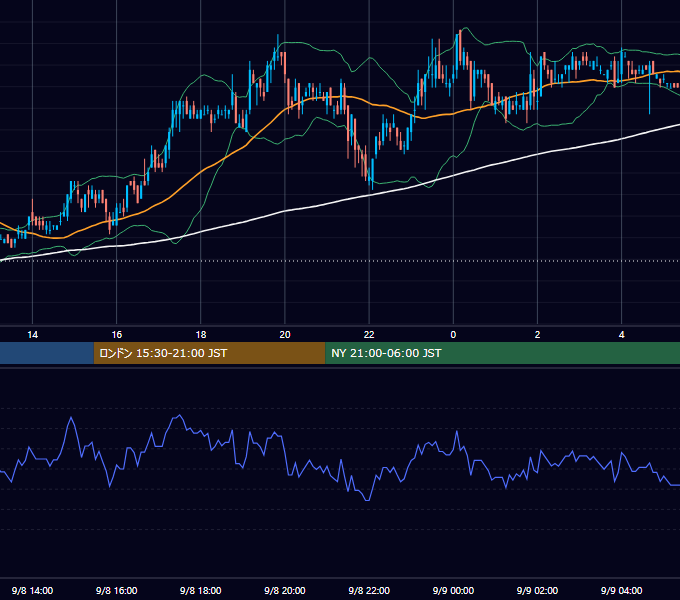Click the 9/9 00:00 date label
This screenshot has width=680, height=600.
point(453,590)
